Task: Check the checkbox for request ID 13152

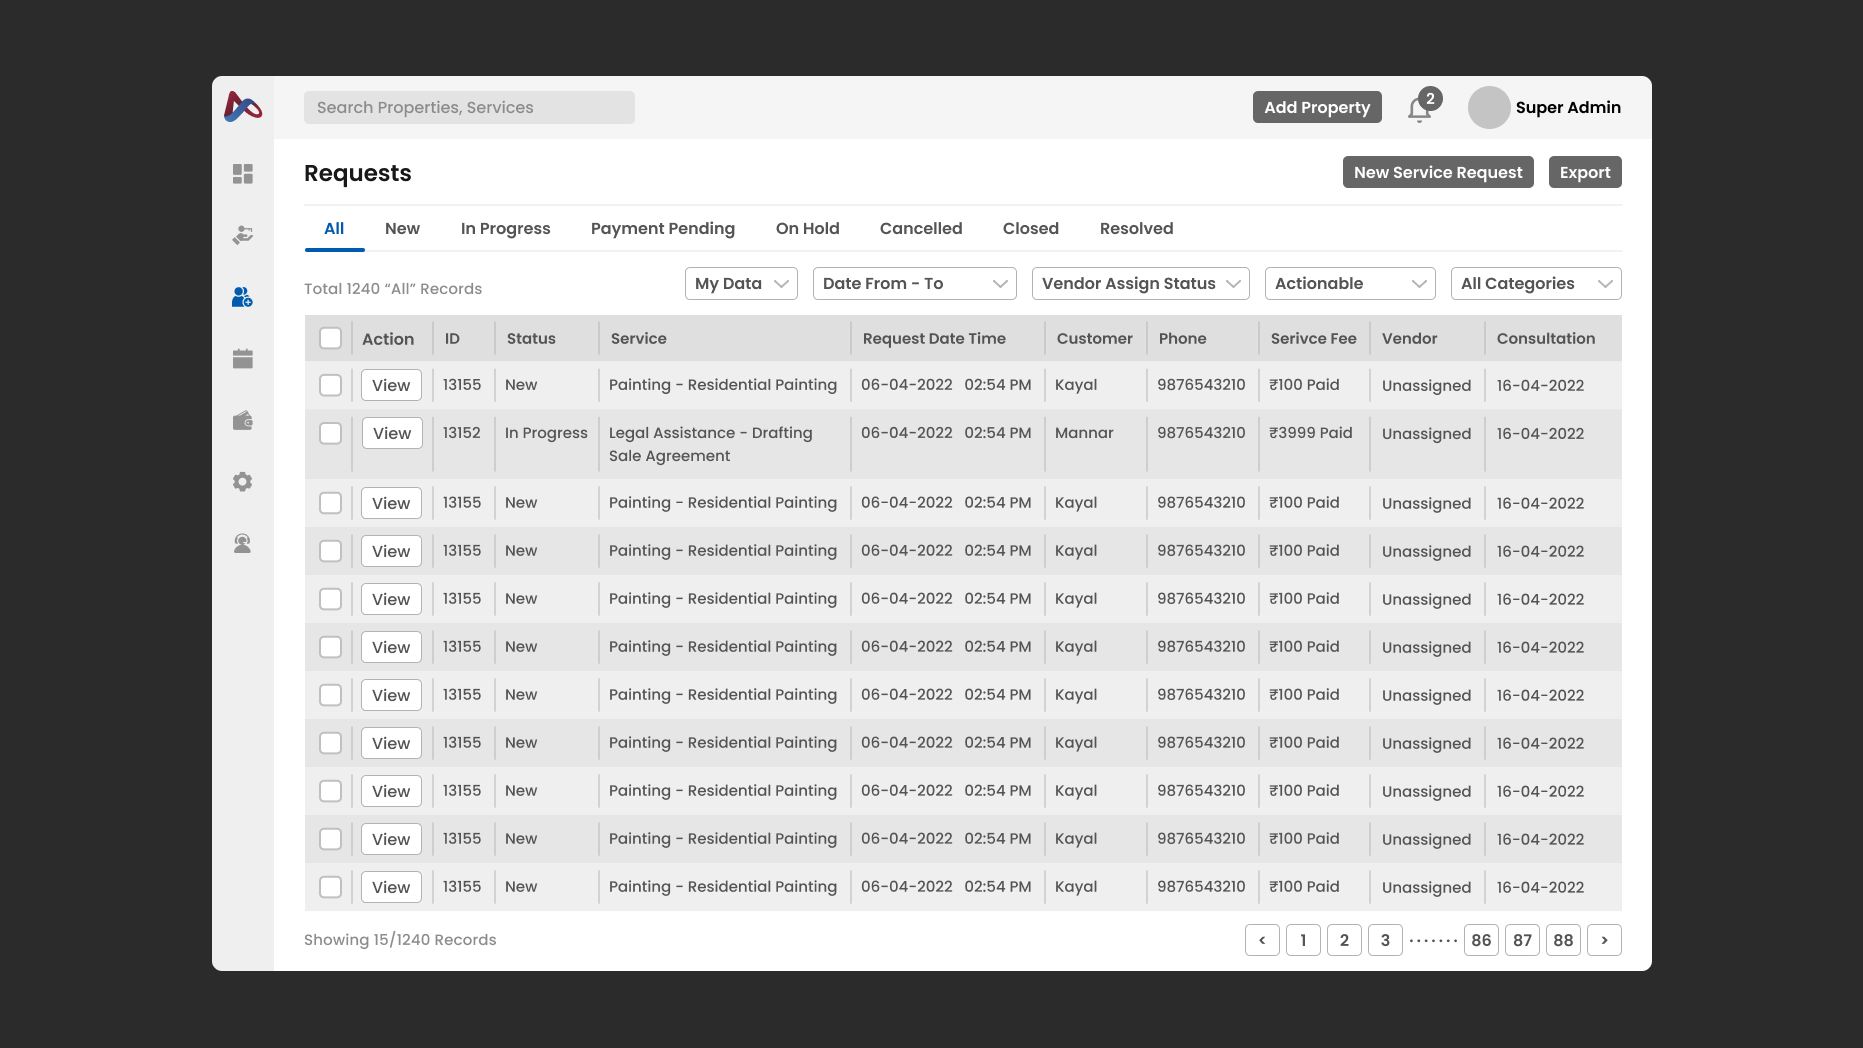Action: pos(330,433)
